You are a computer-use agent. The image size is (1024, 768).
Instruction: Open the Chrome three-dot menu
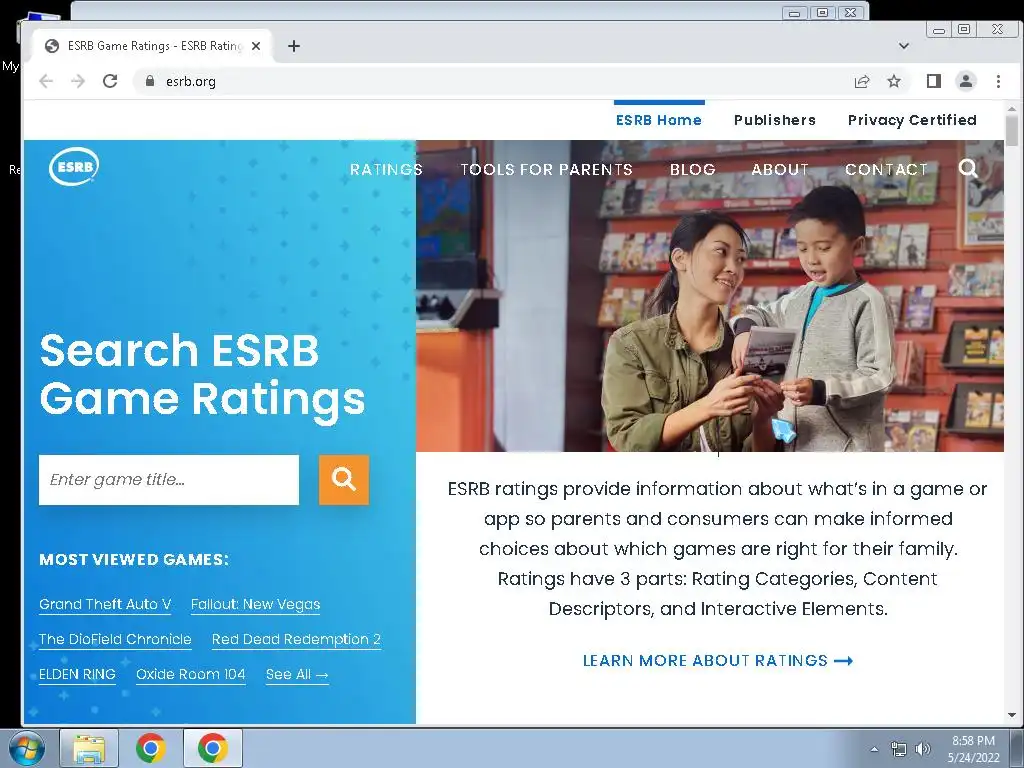(998, 81)
